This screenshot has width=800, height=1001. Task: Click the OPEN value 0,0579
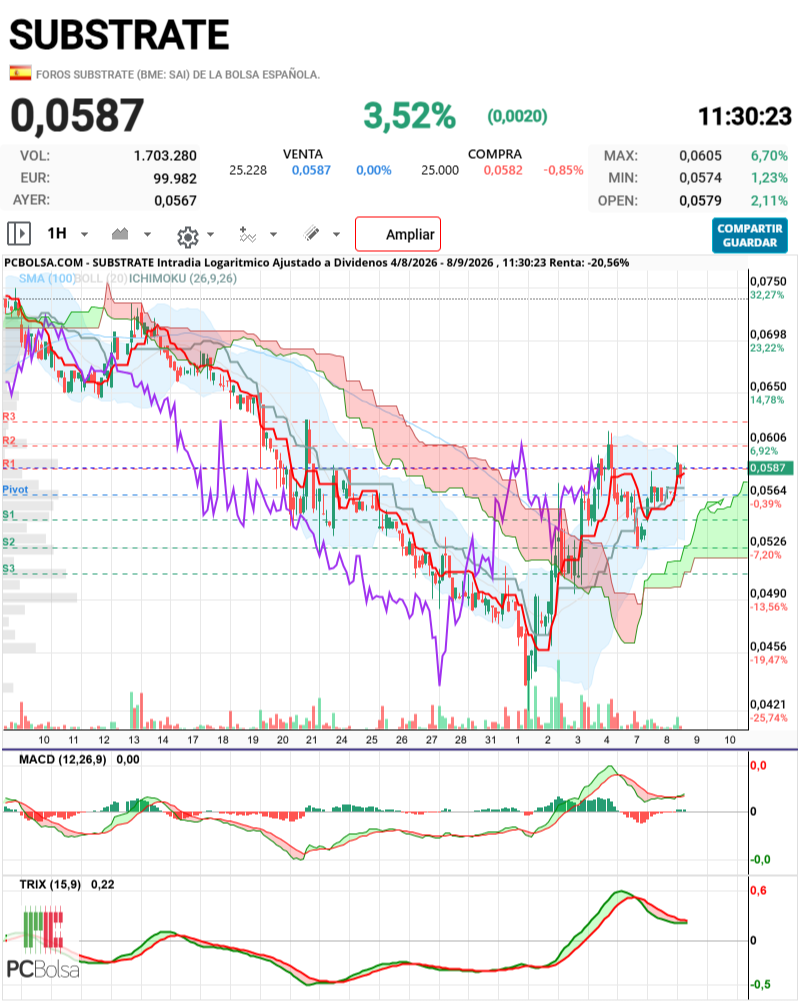700,200
